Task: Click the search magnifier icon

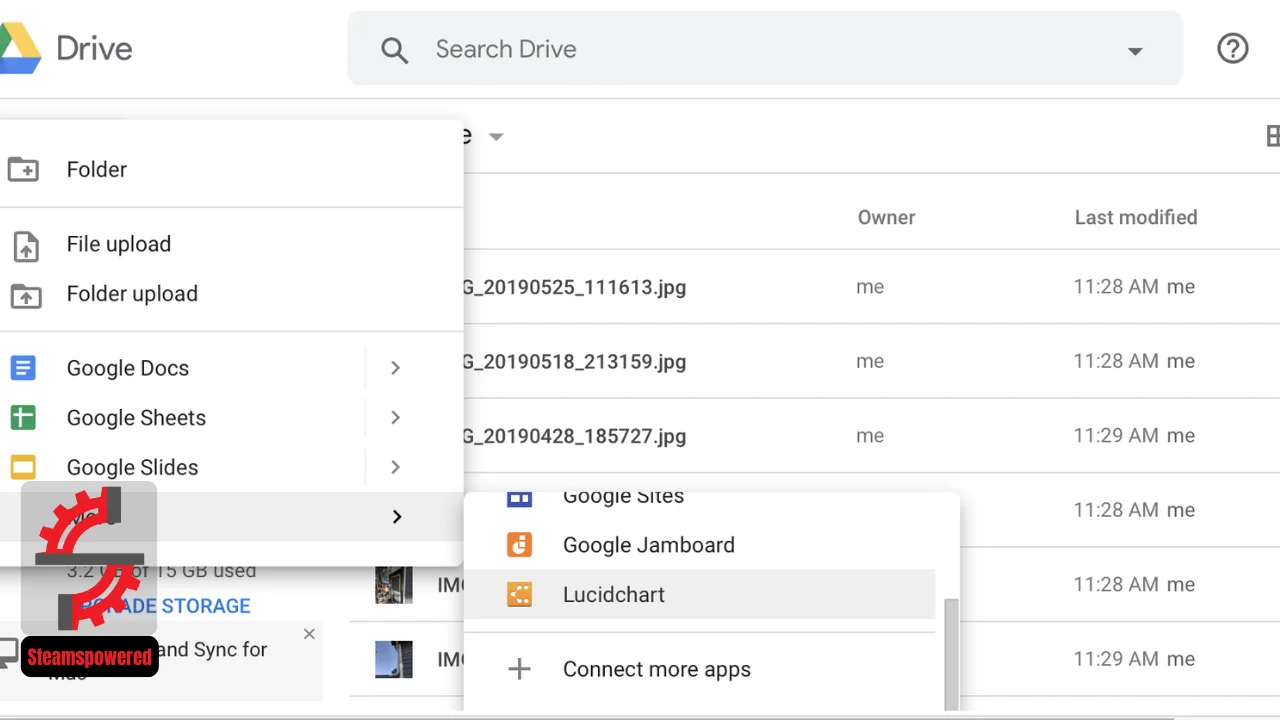Action: (395, 50)
